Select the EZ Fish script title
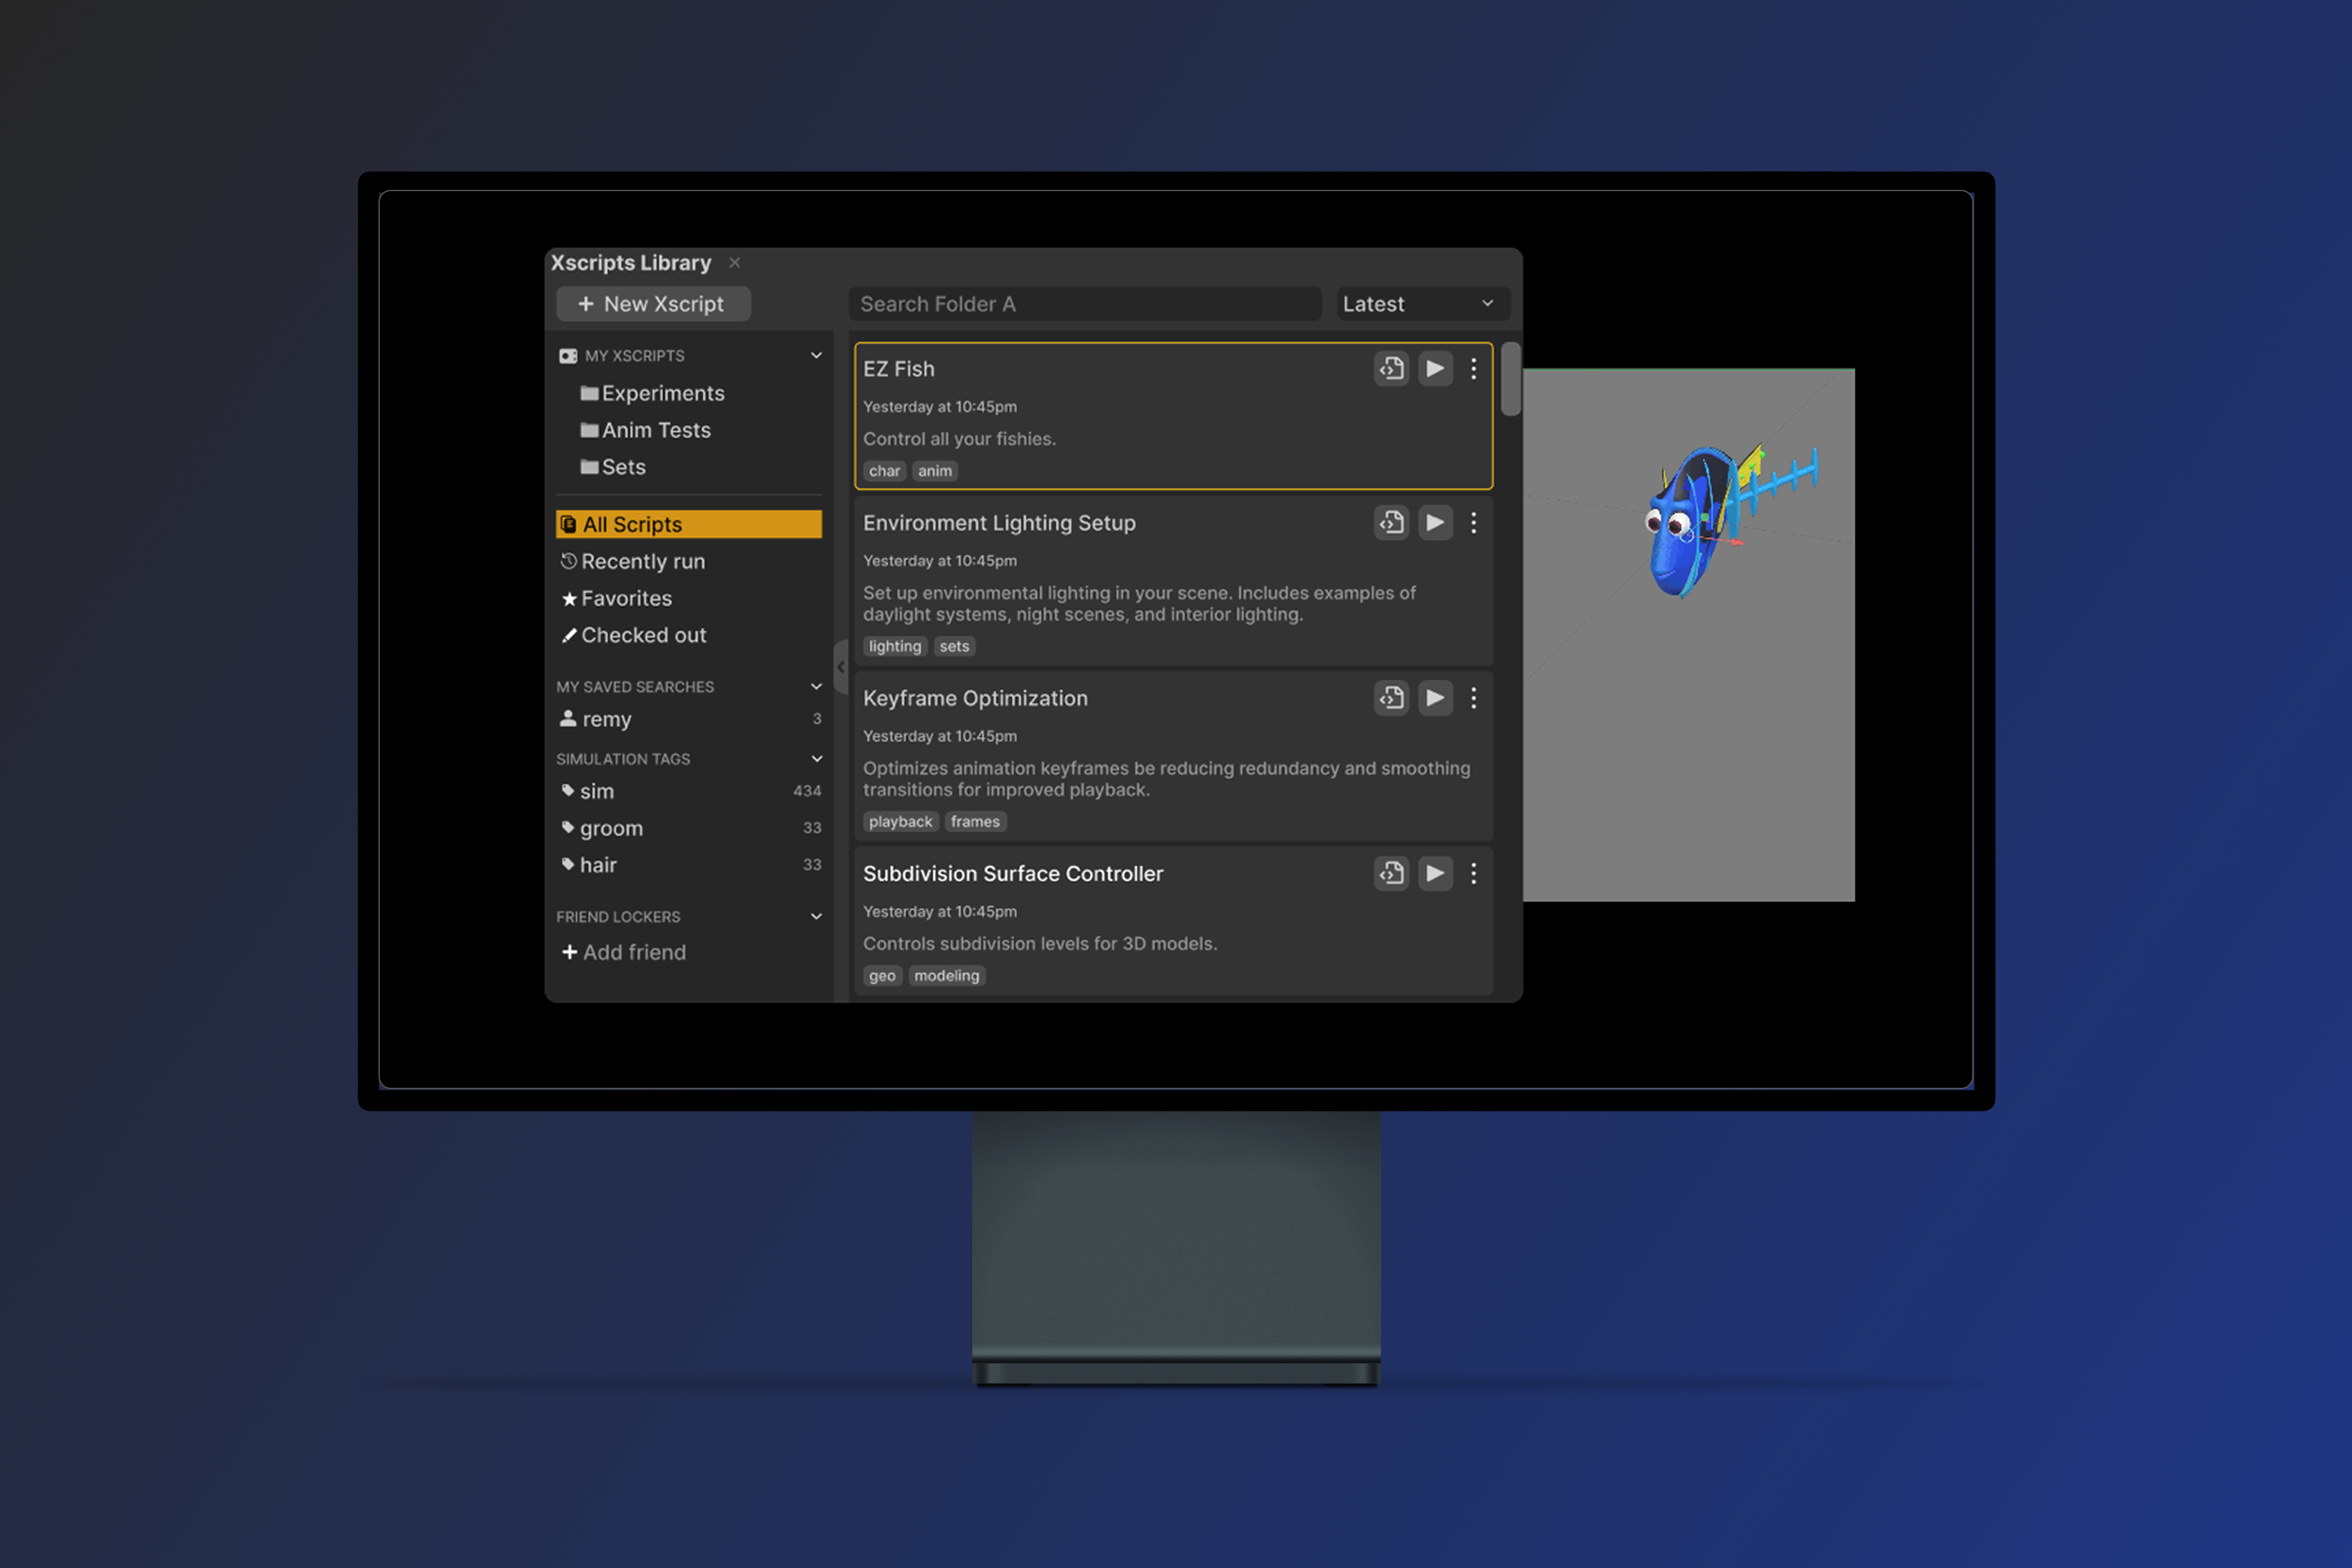 click(x=899, y=369)
